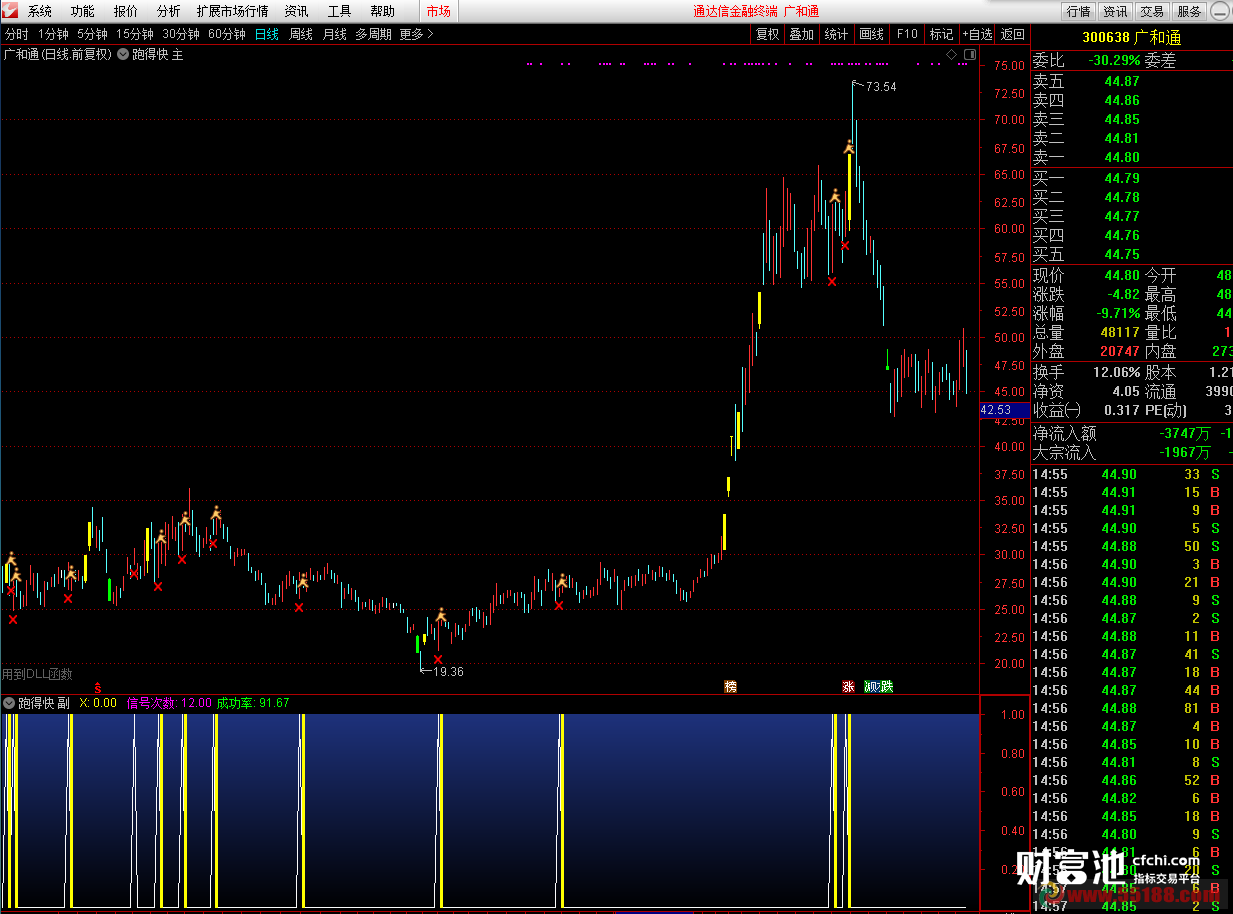Viewport: 1233px width, 914px height.
Task: Click the stock title 300638 广和通
Action: 1131,38
